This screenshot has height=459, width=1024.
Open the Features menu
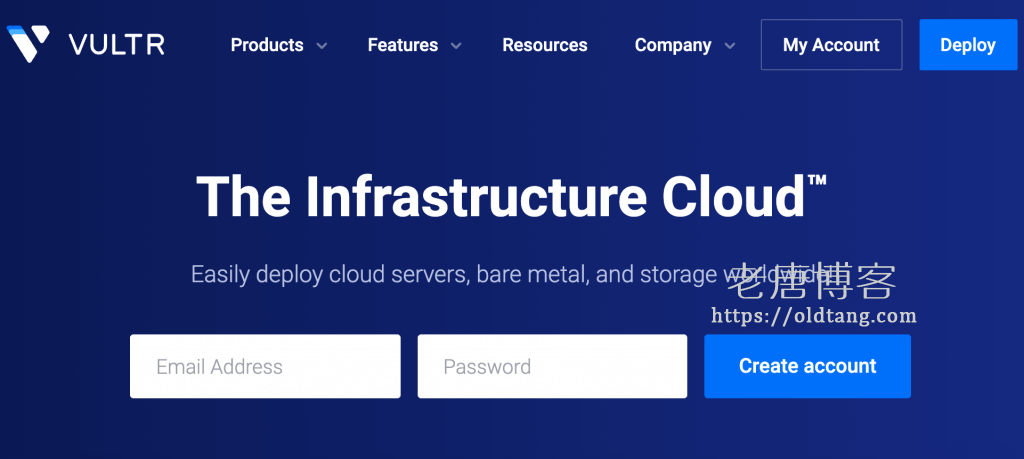coord(402,45)
